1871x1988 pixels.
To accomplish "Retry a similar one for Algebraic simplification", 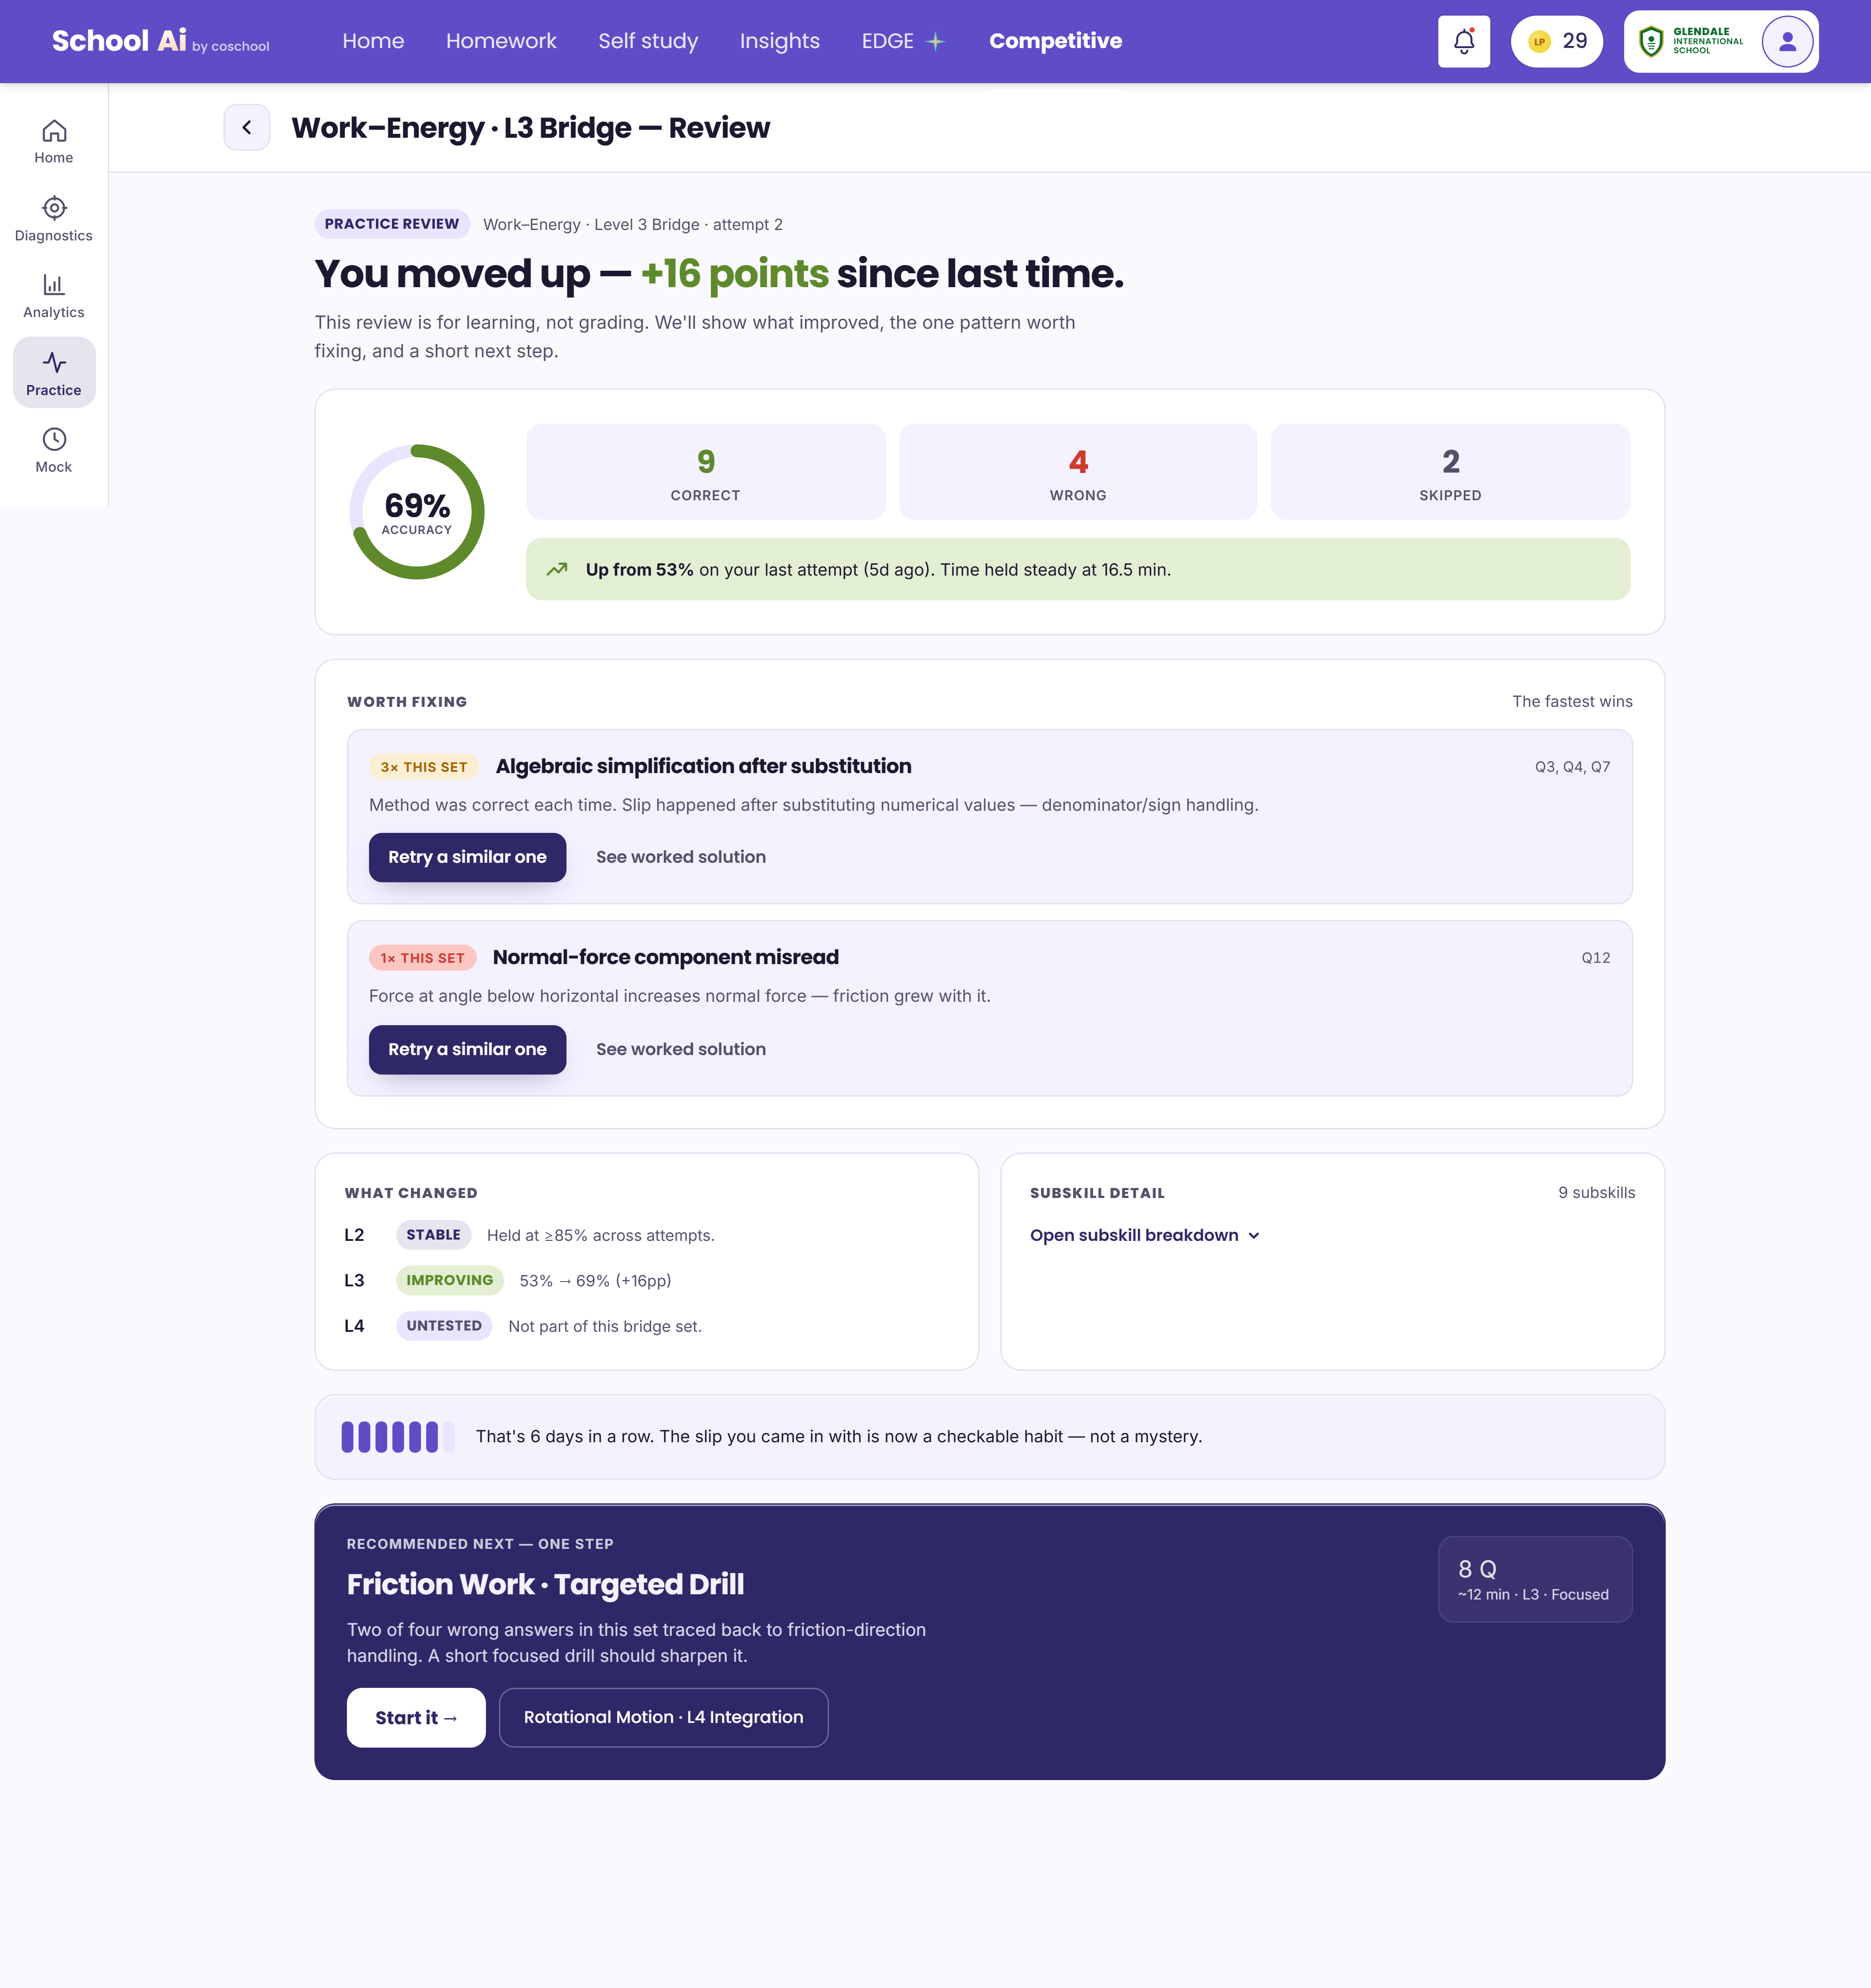I will coord(467,857).
